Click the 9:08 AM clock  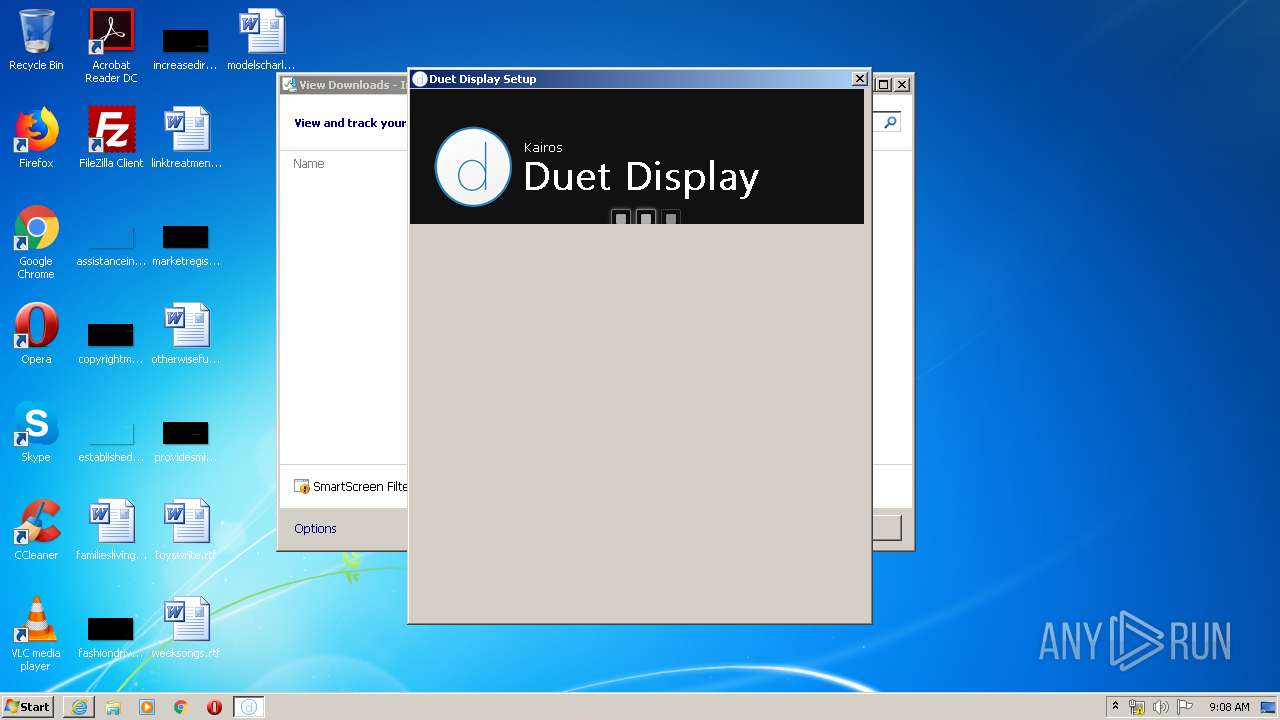1229,707
